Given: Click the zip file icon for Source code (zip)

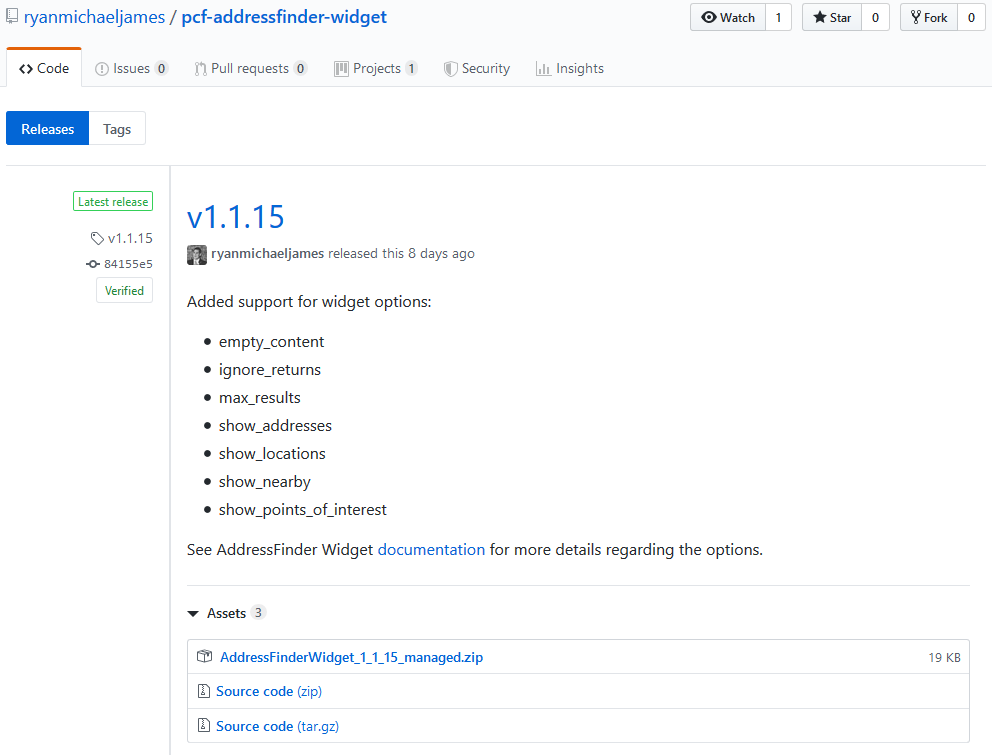Looking at the screenshot, I should (x=203, y=691).
